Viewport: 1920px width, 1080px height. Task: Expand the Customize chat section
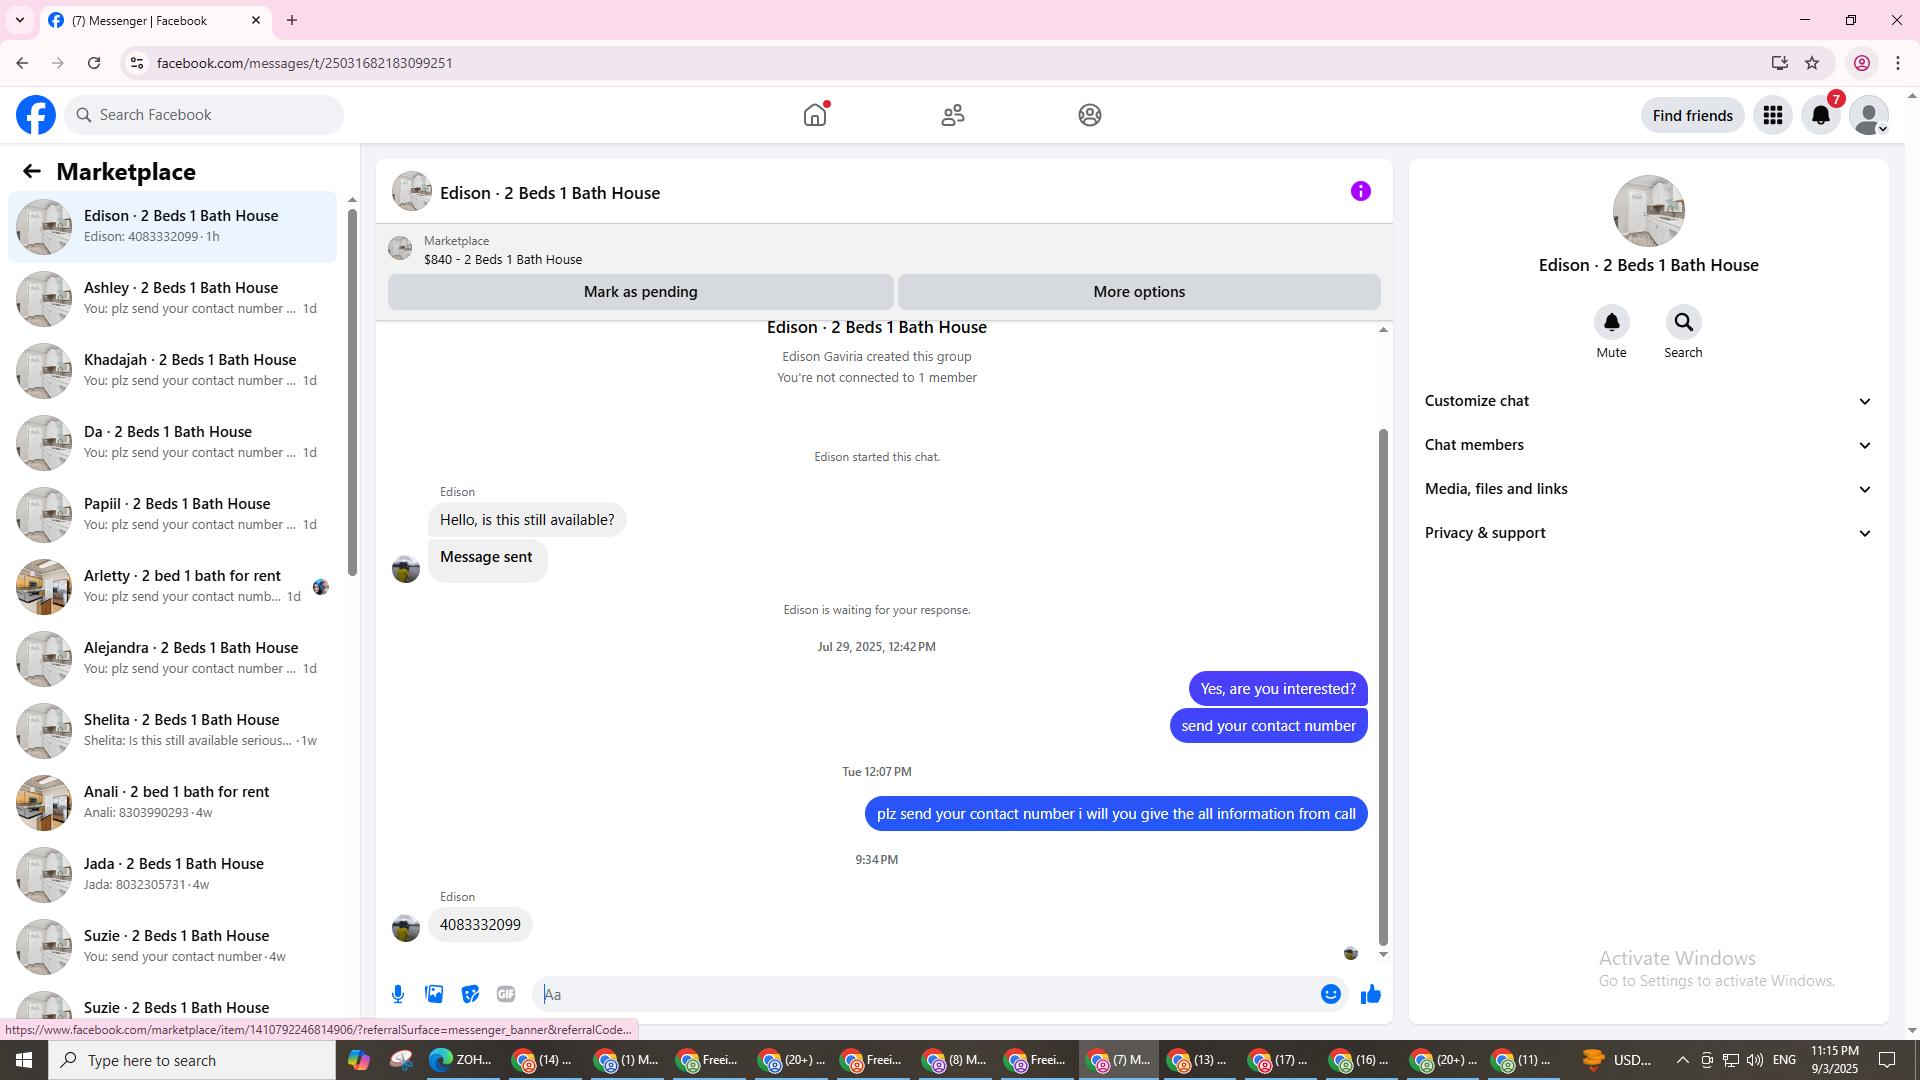1648,401
